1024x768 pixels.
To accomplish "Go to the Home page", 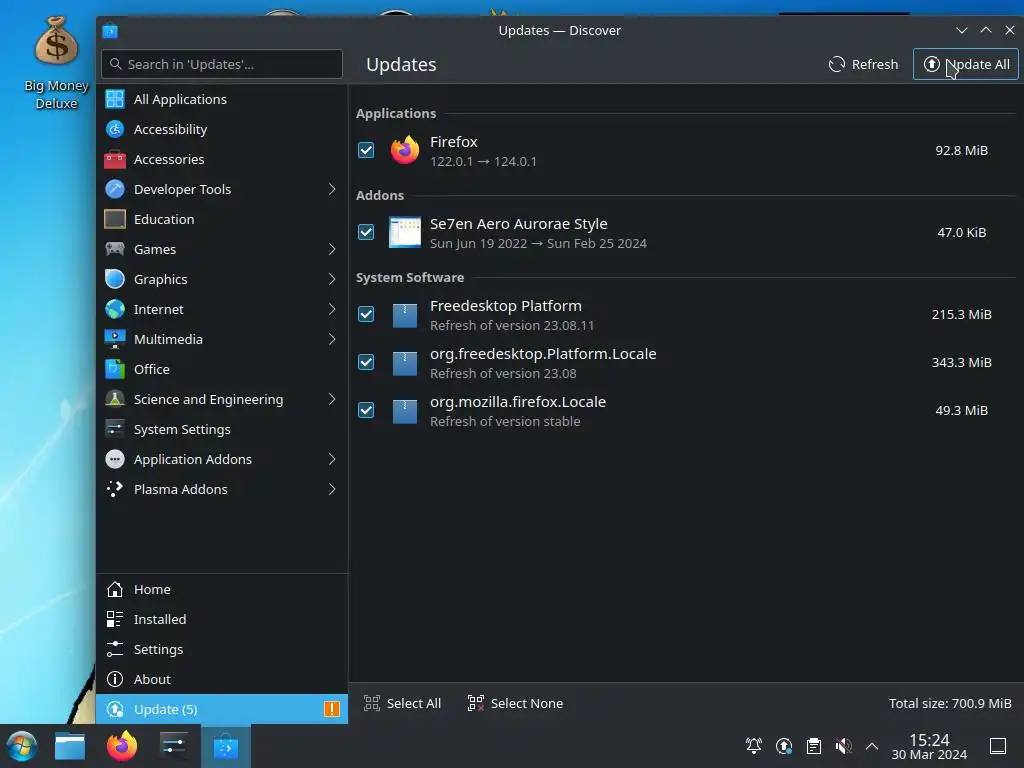I will 222,590.
